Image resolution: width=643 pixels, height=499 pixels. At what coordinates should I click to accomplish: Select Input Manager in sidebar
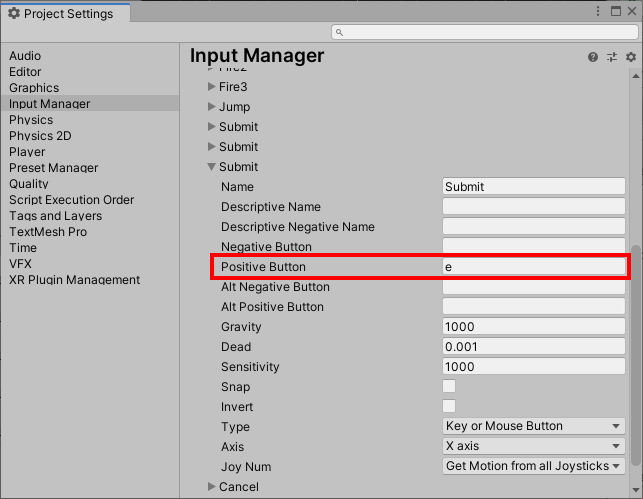point(90,103)
